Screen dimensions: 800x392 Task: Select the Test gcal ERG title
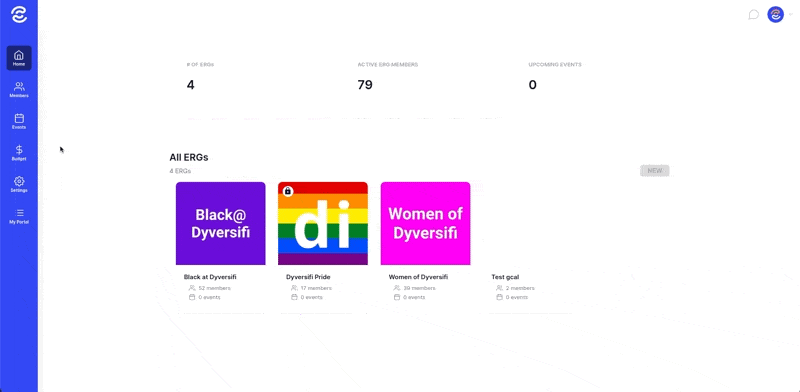(505, 277)
